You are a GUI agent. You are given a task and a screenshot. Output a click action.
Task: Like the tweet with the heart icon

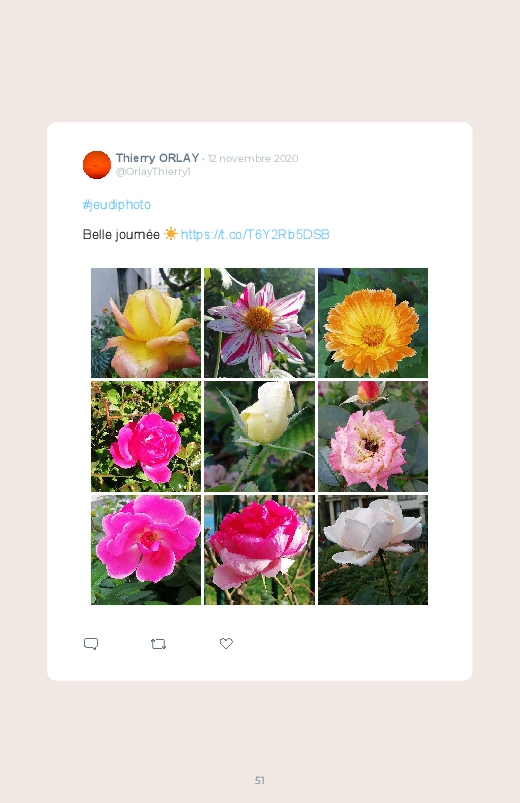click(x=226, y=643)
